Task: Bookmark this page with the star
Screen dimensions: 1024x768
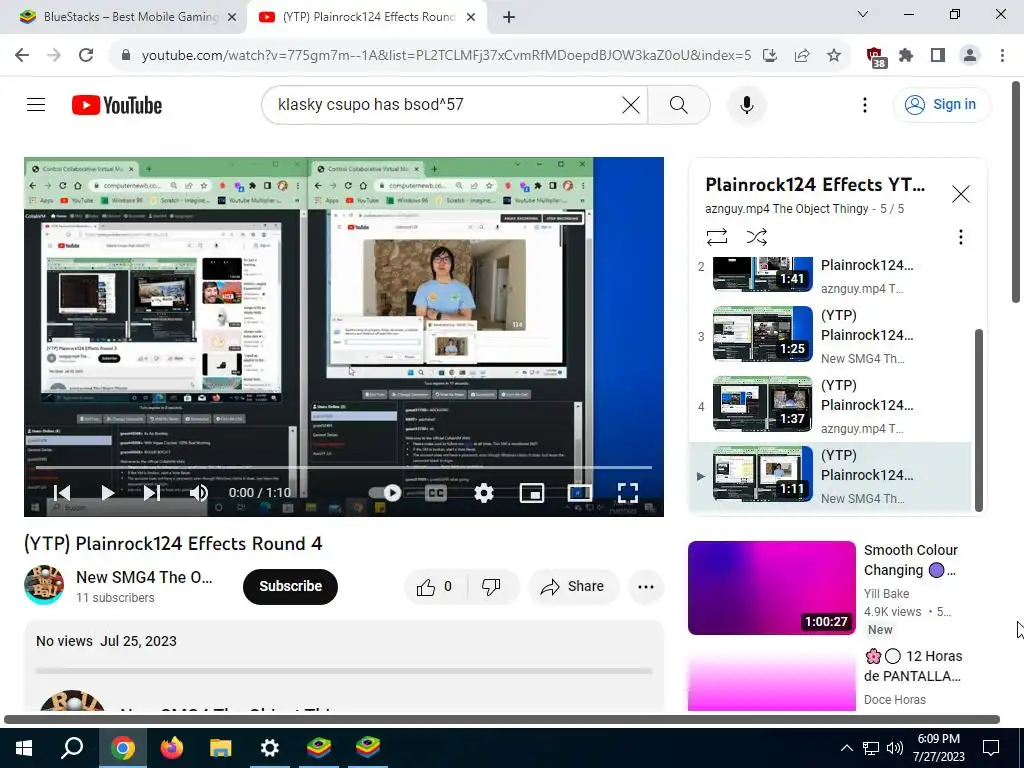Action: click(833, 56)
